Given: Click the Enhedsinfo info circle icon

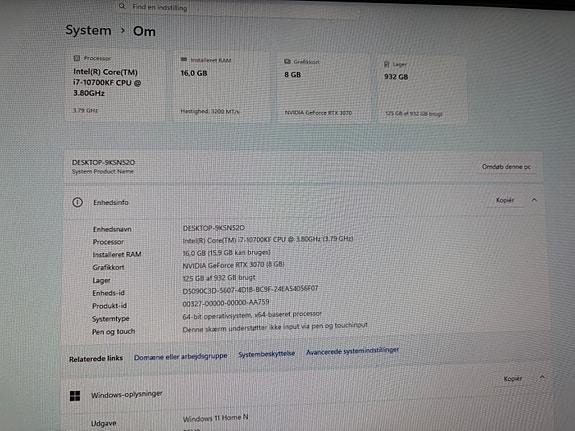Looking at the screenshot, I should pyautogui.click(x=77, y=202).
